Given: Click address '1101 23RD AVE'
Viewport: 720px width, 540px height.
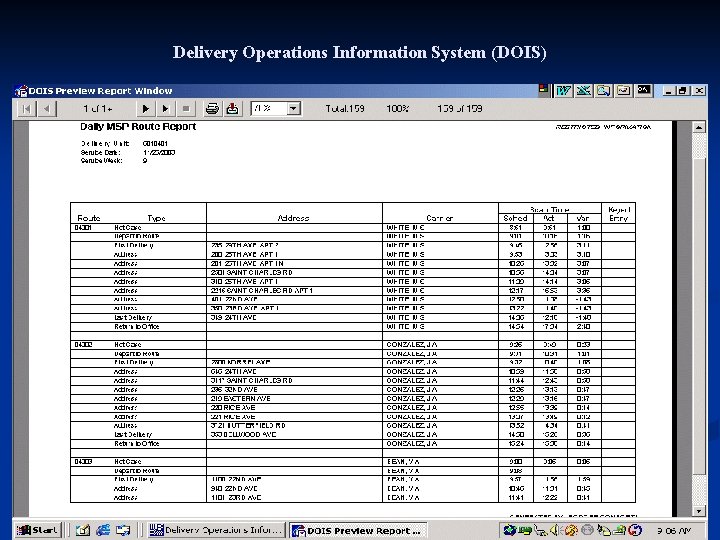Looking at the screenshot, I should pos(236,498).
